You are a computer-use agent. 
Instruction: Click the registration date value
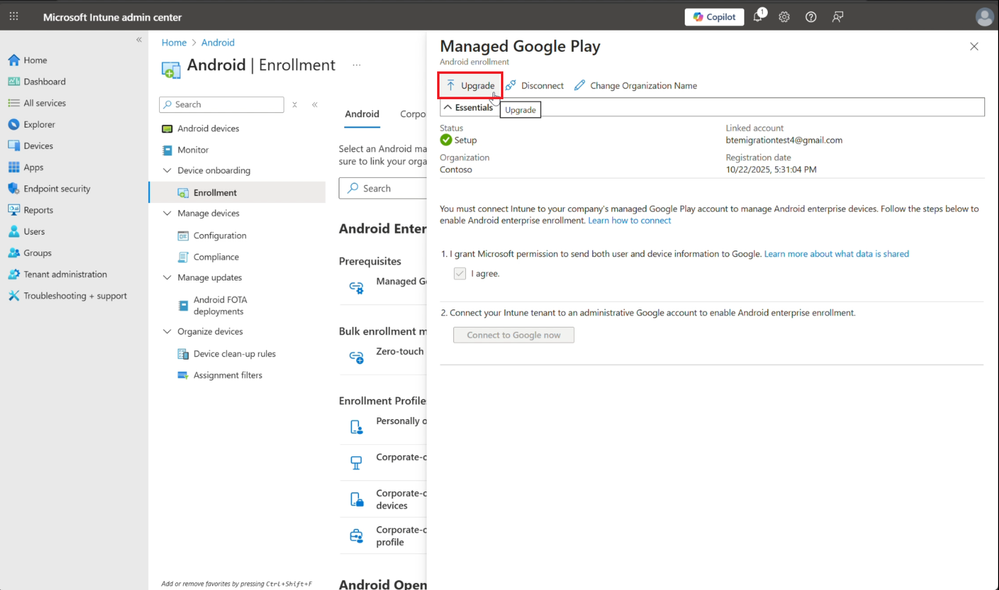pos(771,169)
